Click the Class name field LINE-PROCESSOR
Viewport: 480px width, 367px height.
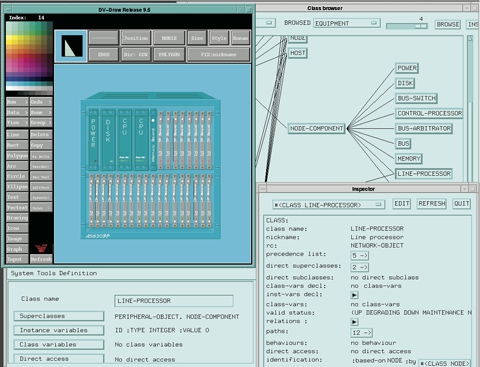[174, 301]
